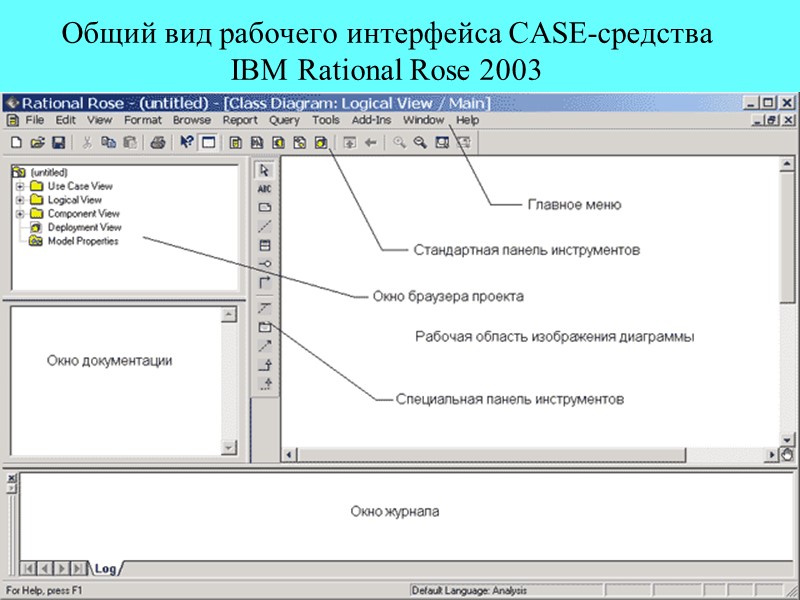Select Deployment View in the project browser
Screen dimensions: 800x600
point(85,226)
